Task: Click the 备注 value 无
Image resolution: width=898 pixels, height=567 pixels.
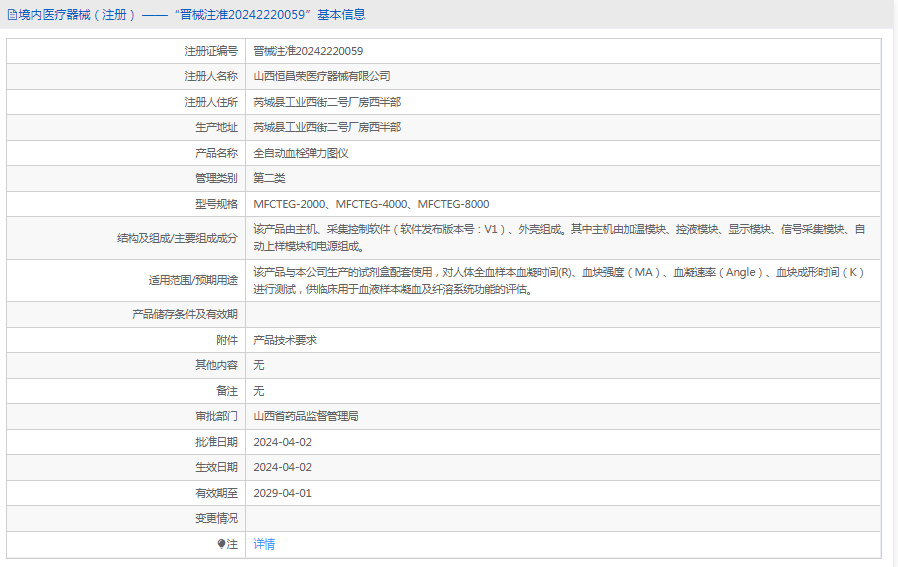Action: [x=259, y=391]
